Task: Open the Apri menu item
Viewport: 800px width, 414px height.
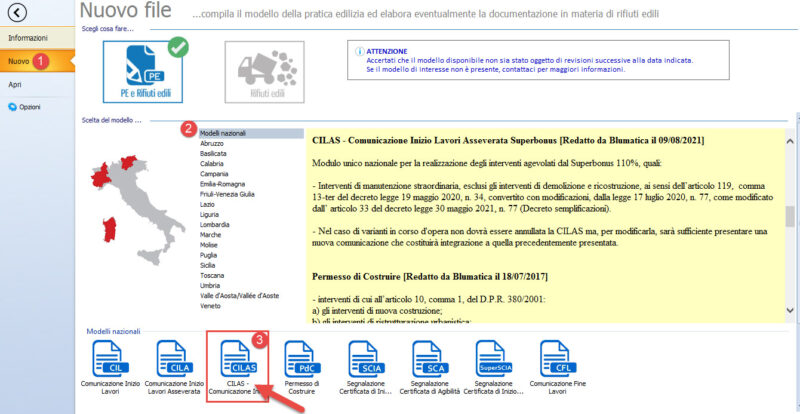Action: pyautogui.click(x=14, y=85)
